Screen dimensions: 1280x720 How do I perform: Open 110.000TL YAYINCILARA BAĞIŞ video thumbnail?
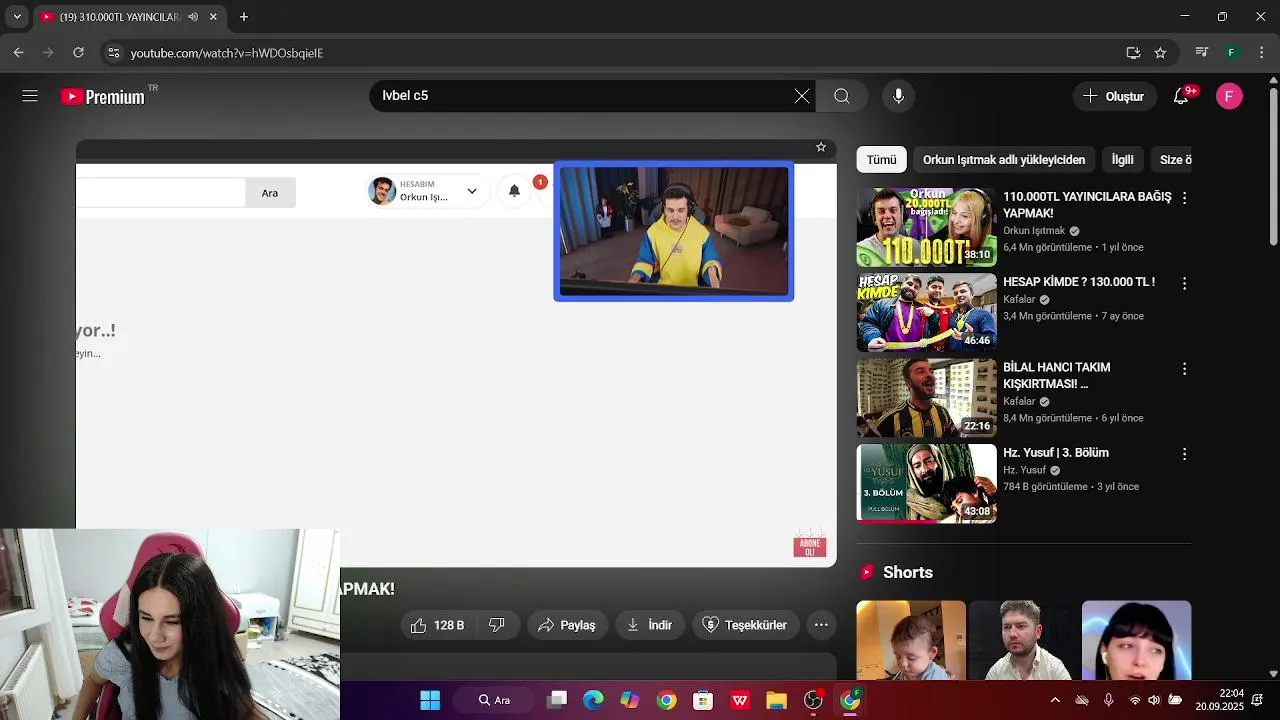926,227
